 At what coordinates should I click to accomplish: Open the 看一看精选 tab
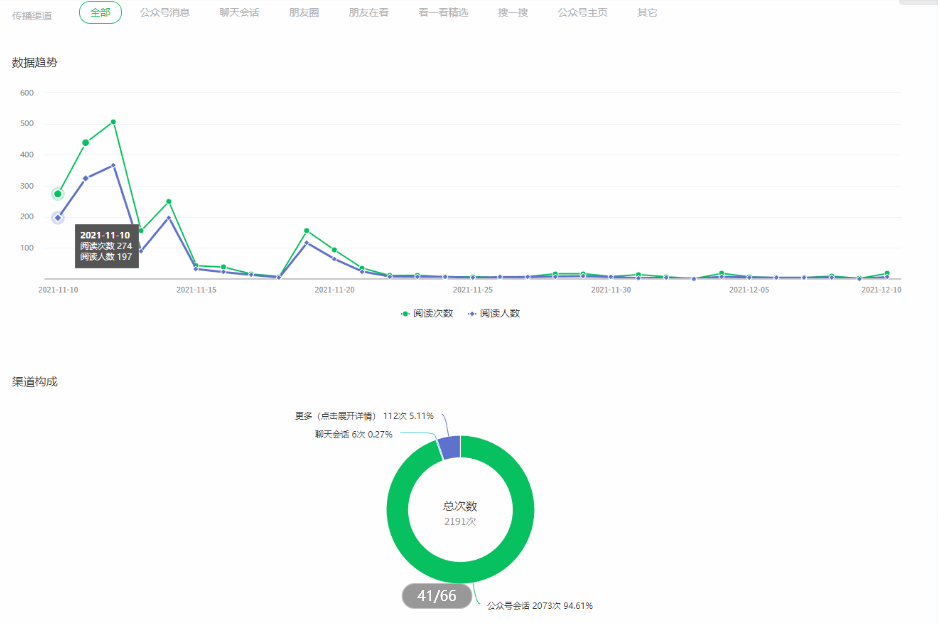pos(443,13)
